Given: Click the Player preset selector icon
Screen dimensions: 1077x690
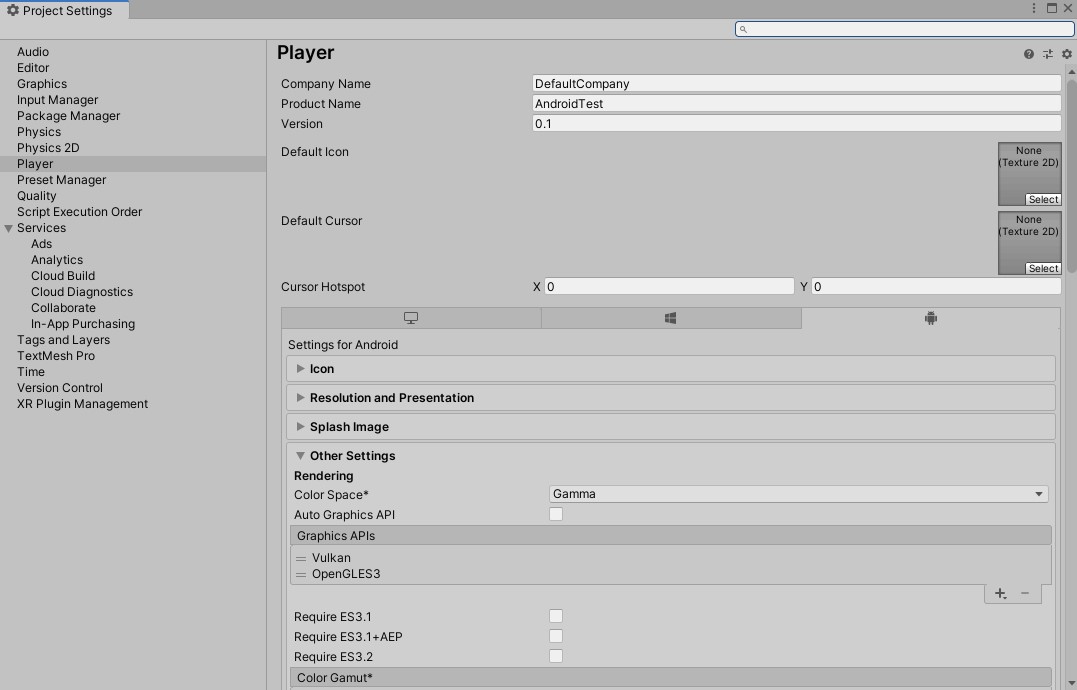Looking at the screenshot, I should [1047, 54].
